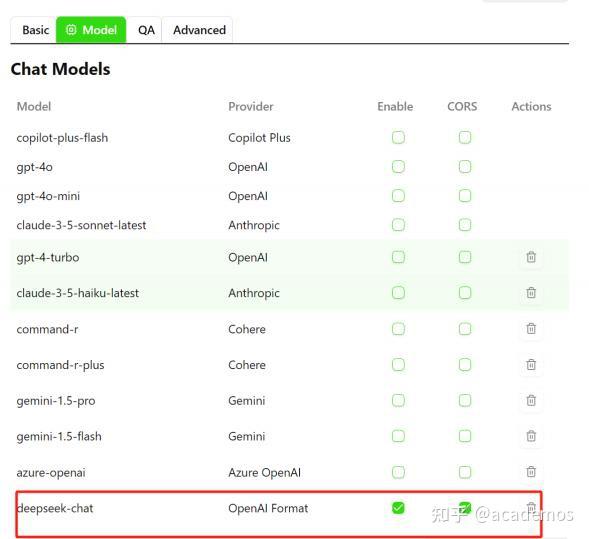The width and height of the screenshot is (589, 539).
Task: Toggle CORS for gemini-1.5-flash
Action: tap(465, 436)
